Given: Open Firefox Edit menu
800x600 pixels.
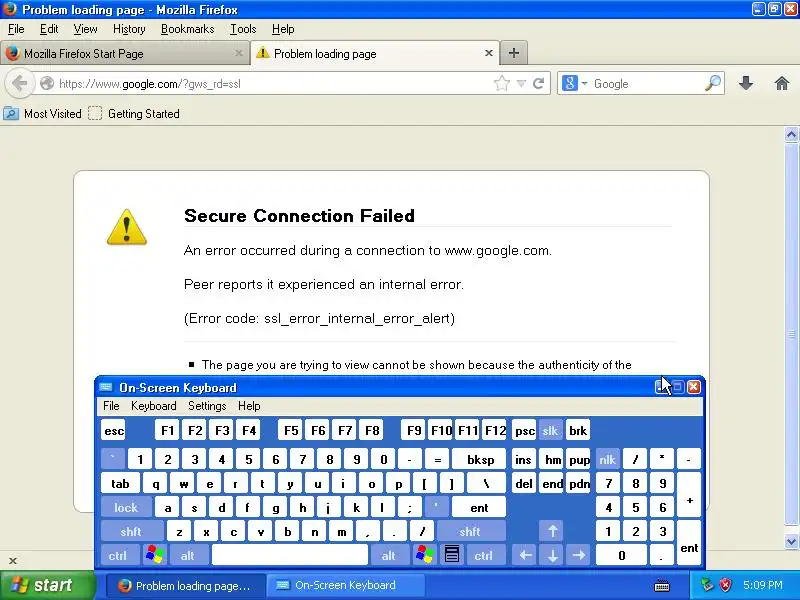Looking at the screenshot, I should [49, 29].
